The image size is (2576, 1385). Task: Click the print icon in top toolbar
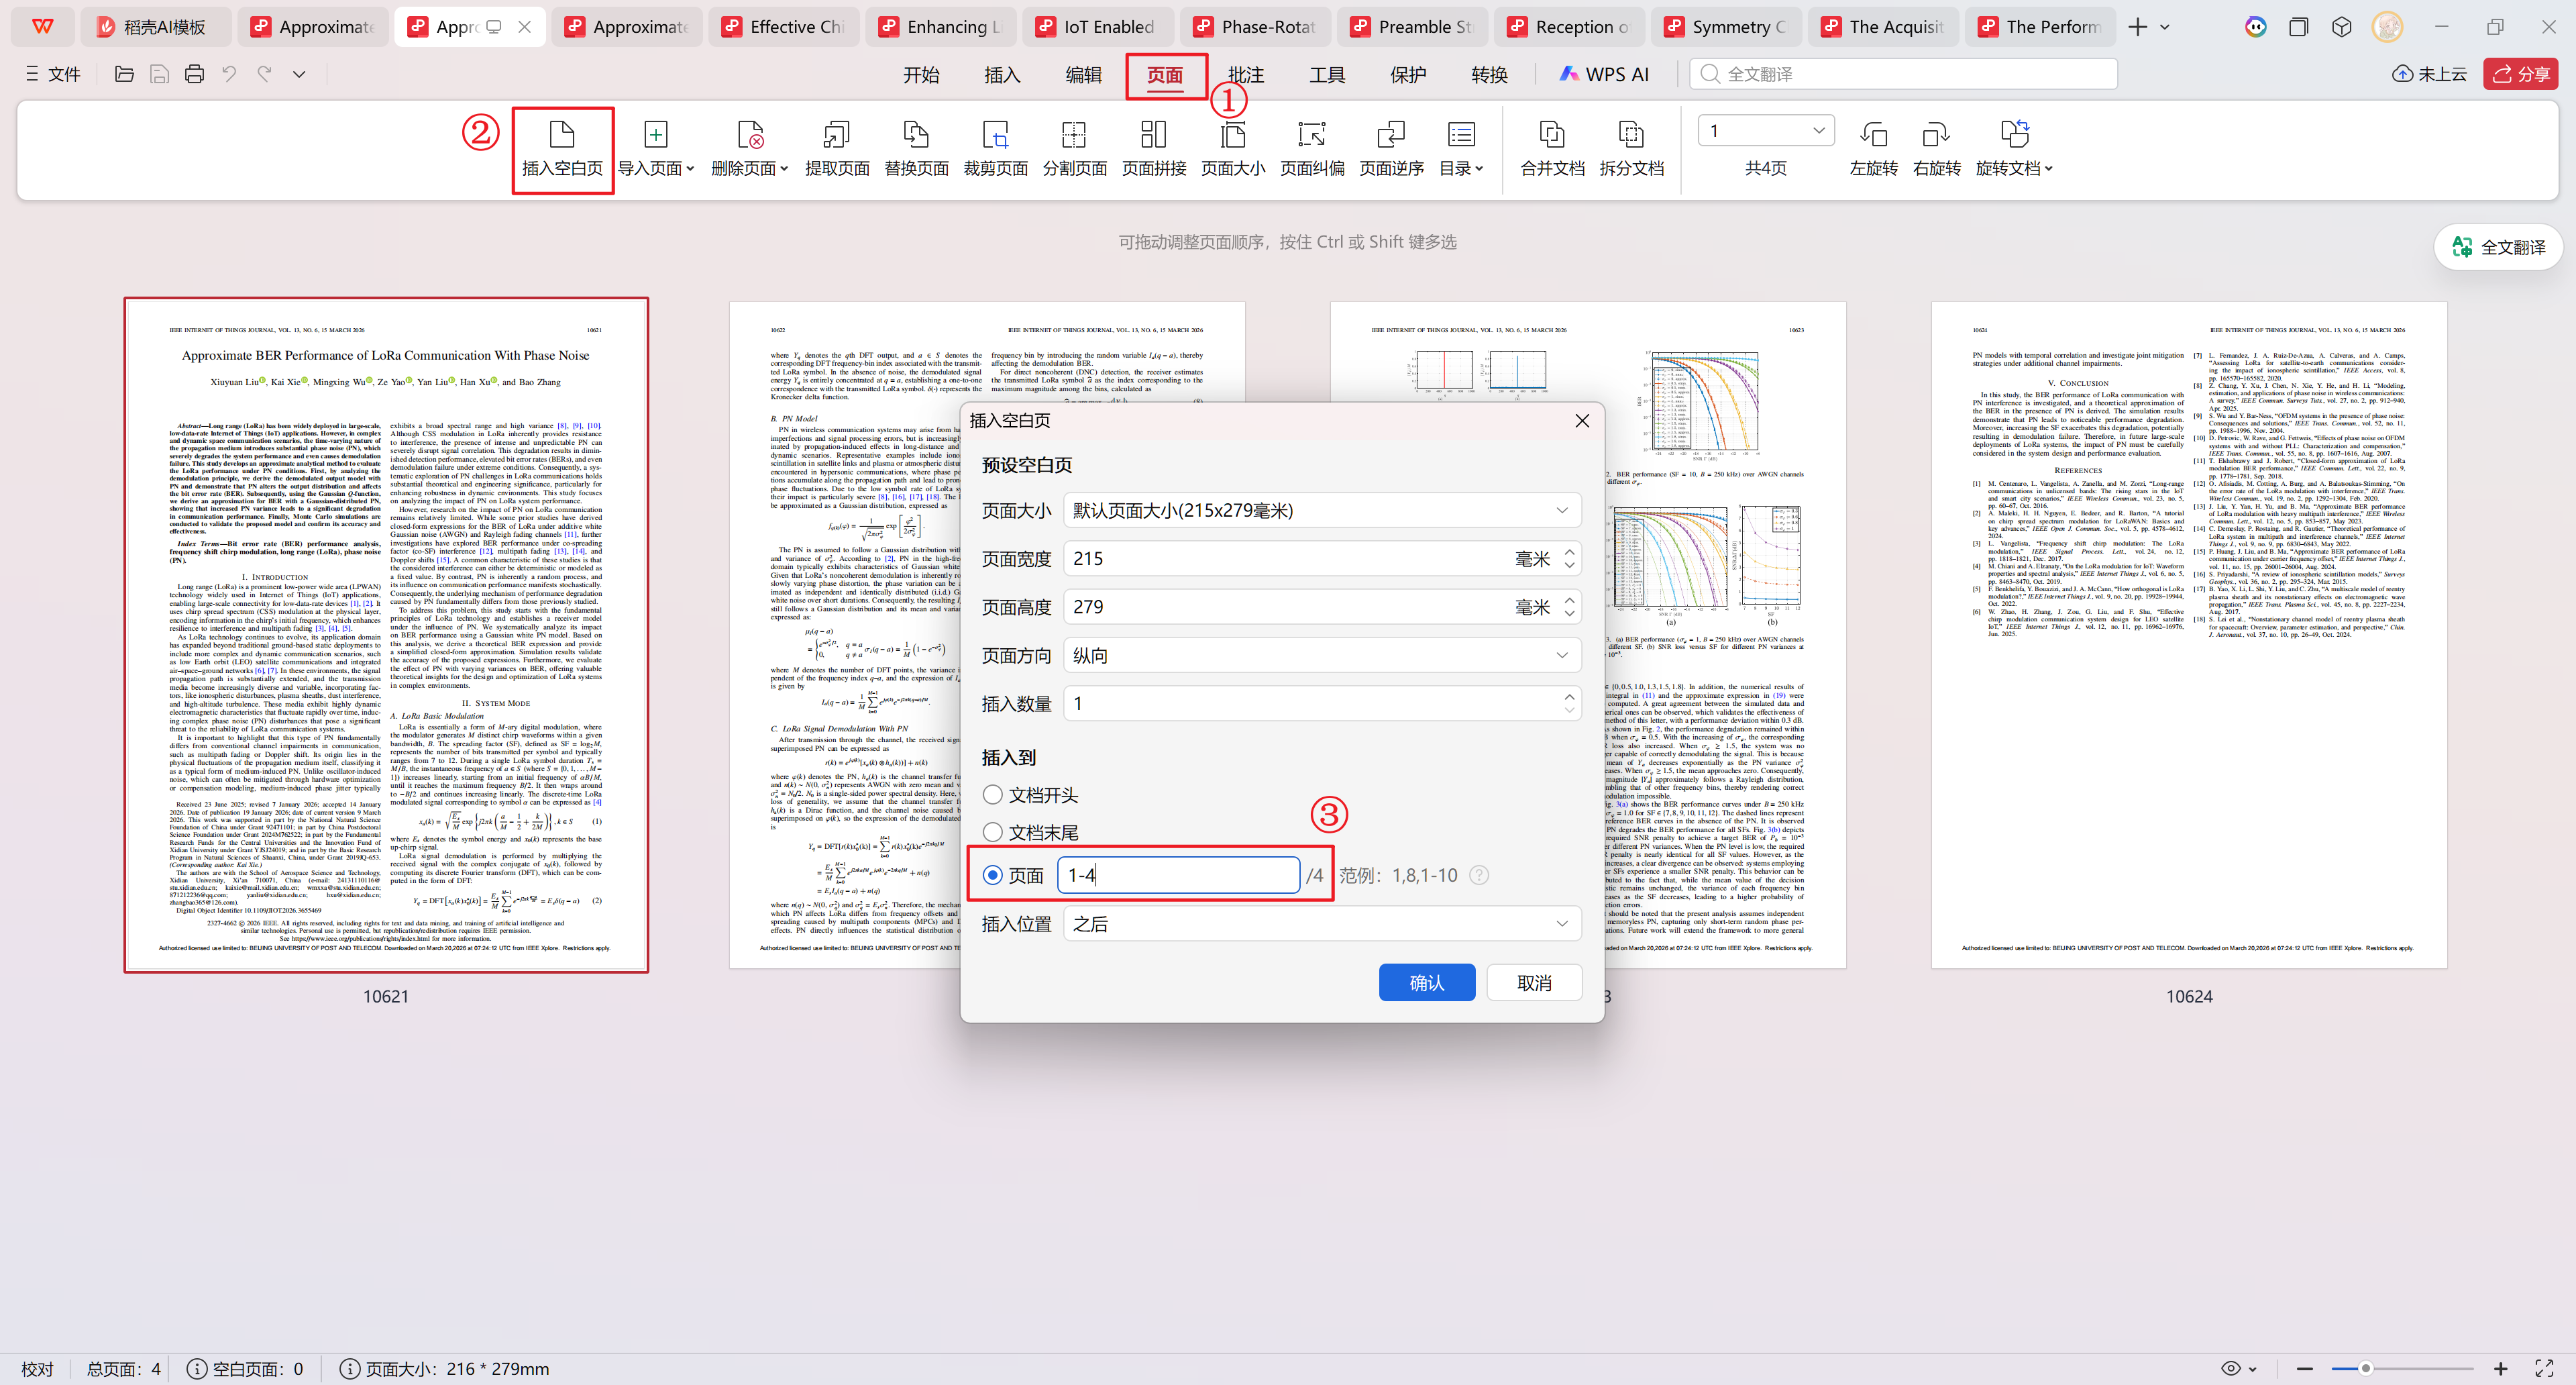(194, 74)
